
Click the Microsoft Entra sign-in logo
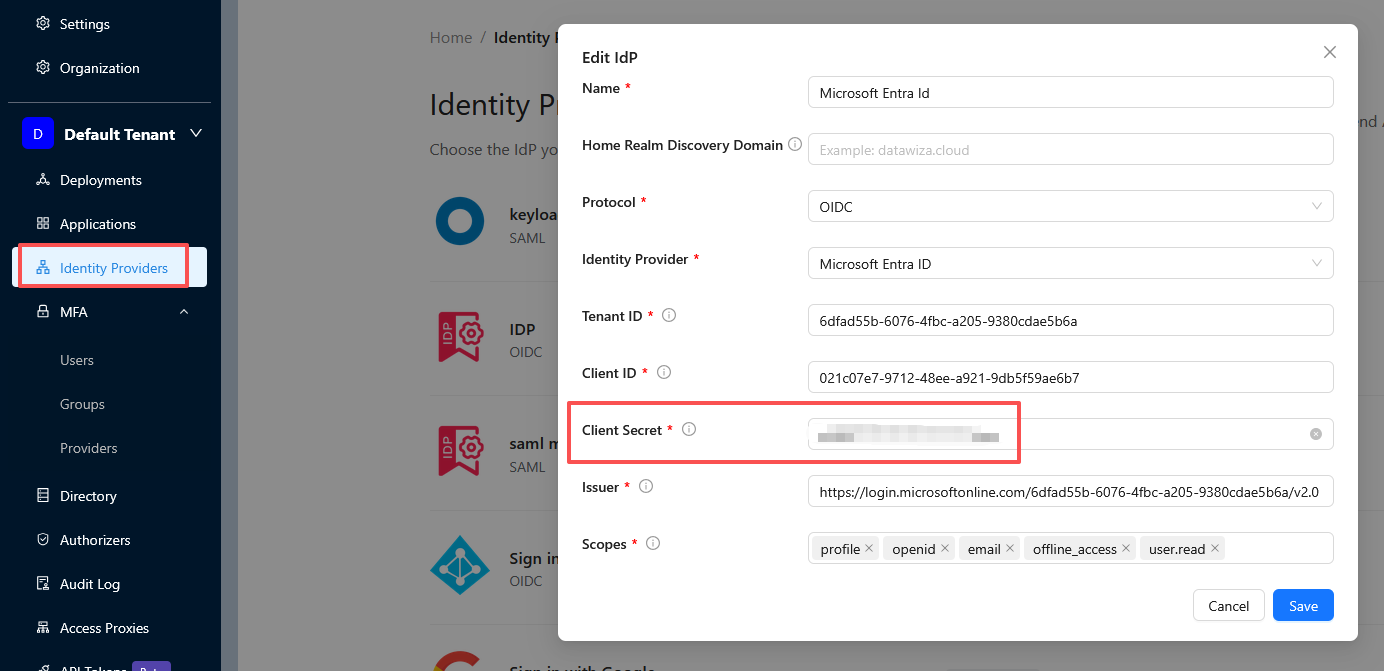460,565
